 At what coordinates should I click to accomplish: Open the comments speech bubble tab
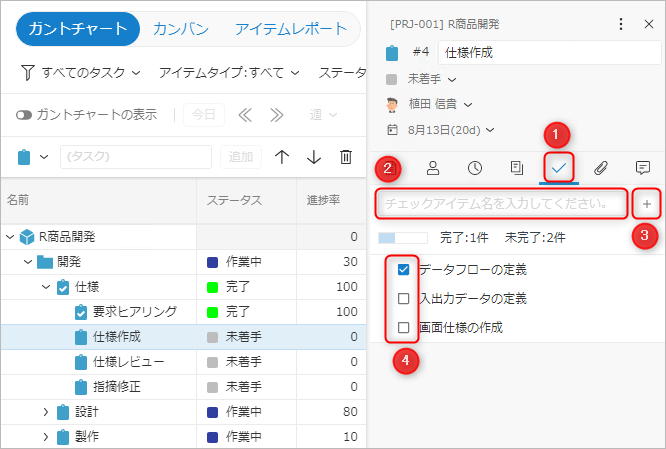[x=643, y=167]
